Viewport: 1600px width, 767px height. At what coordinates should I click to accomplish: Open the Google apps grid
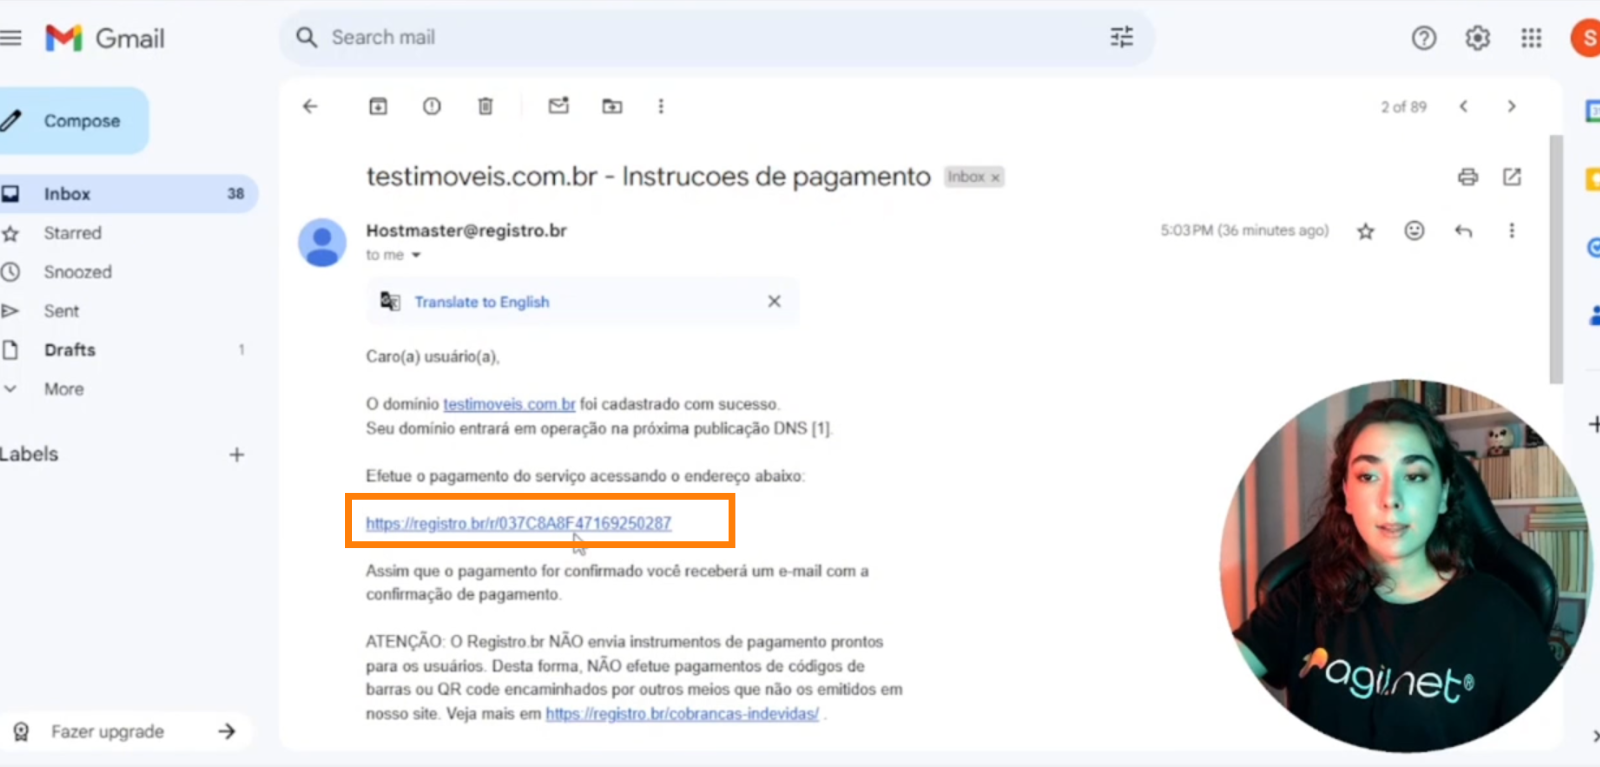coord(1531,38)
